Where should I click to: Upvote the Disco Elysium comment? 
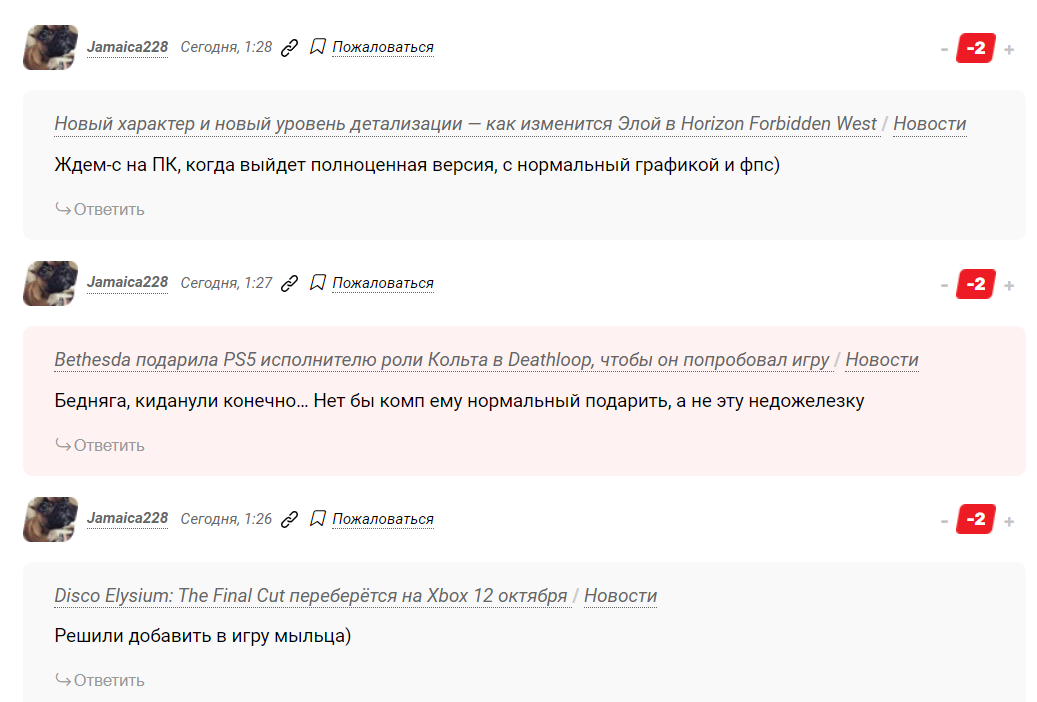click(x=1009, y=521)
